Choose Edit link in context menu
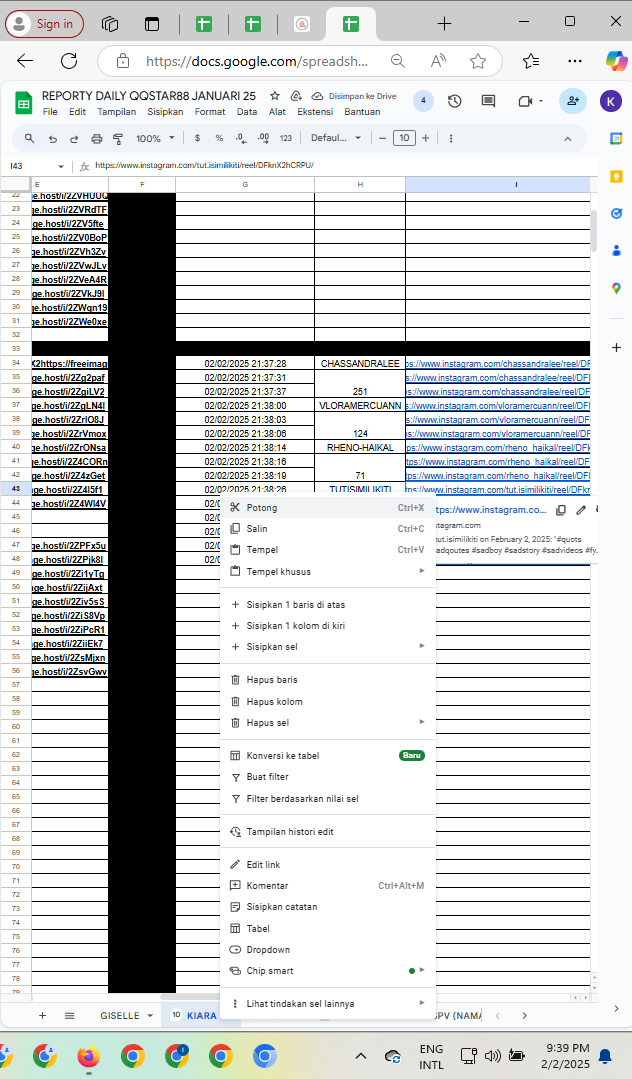 [x=328, y=864]
